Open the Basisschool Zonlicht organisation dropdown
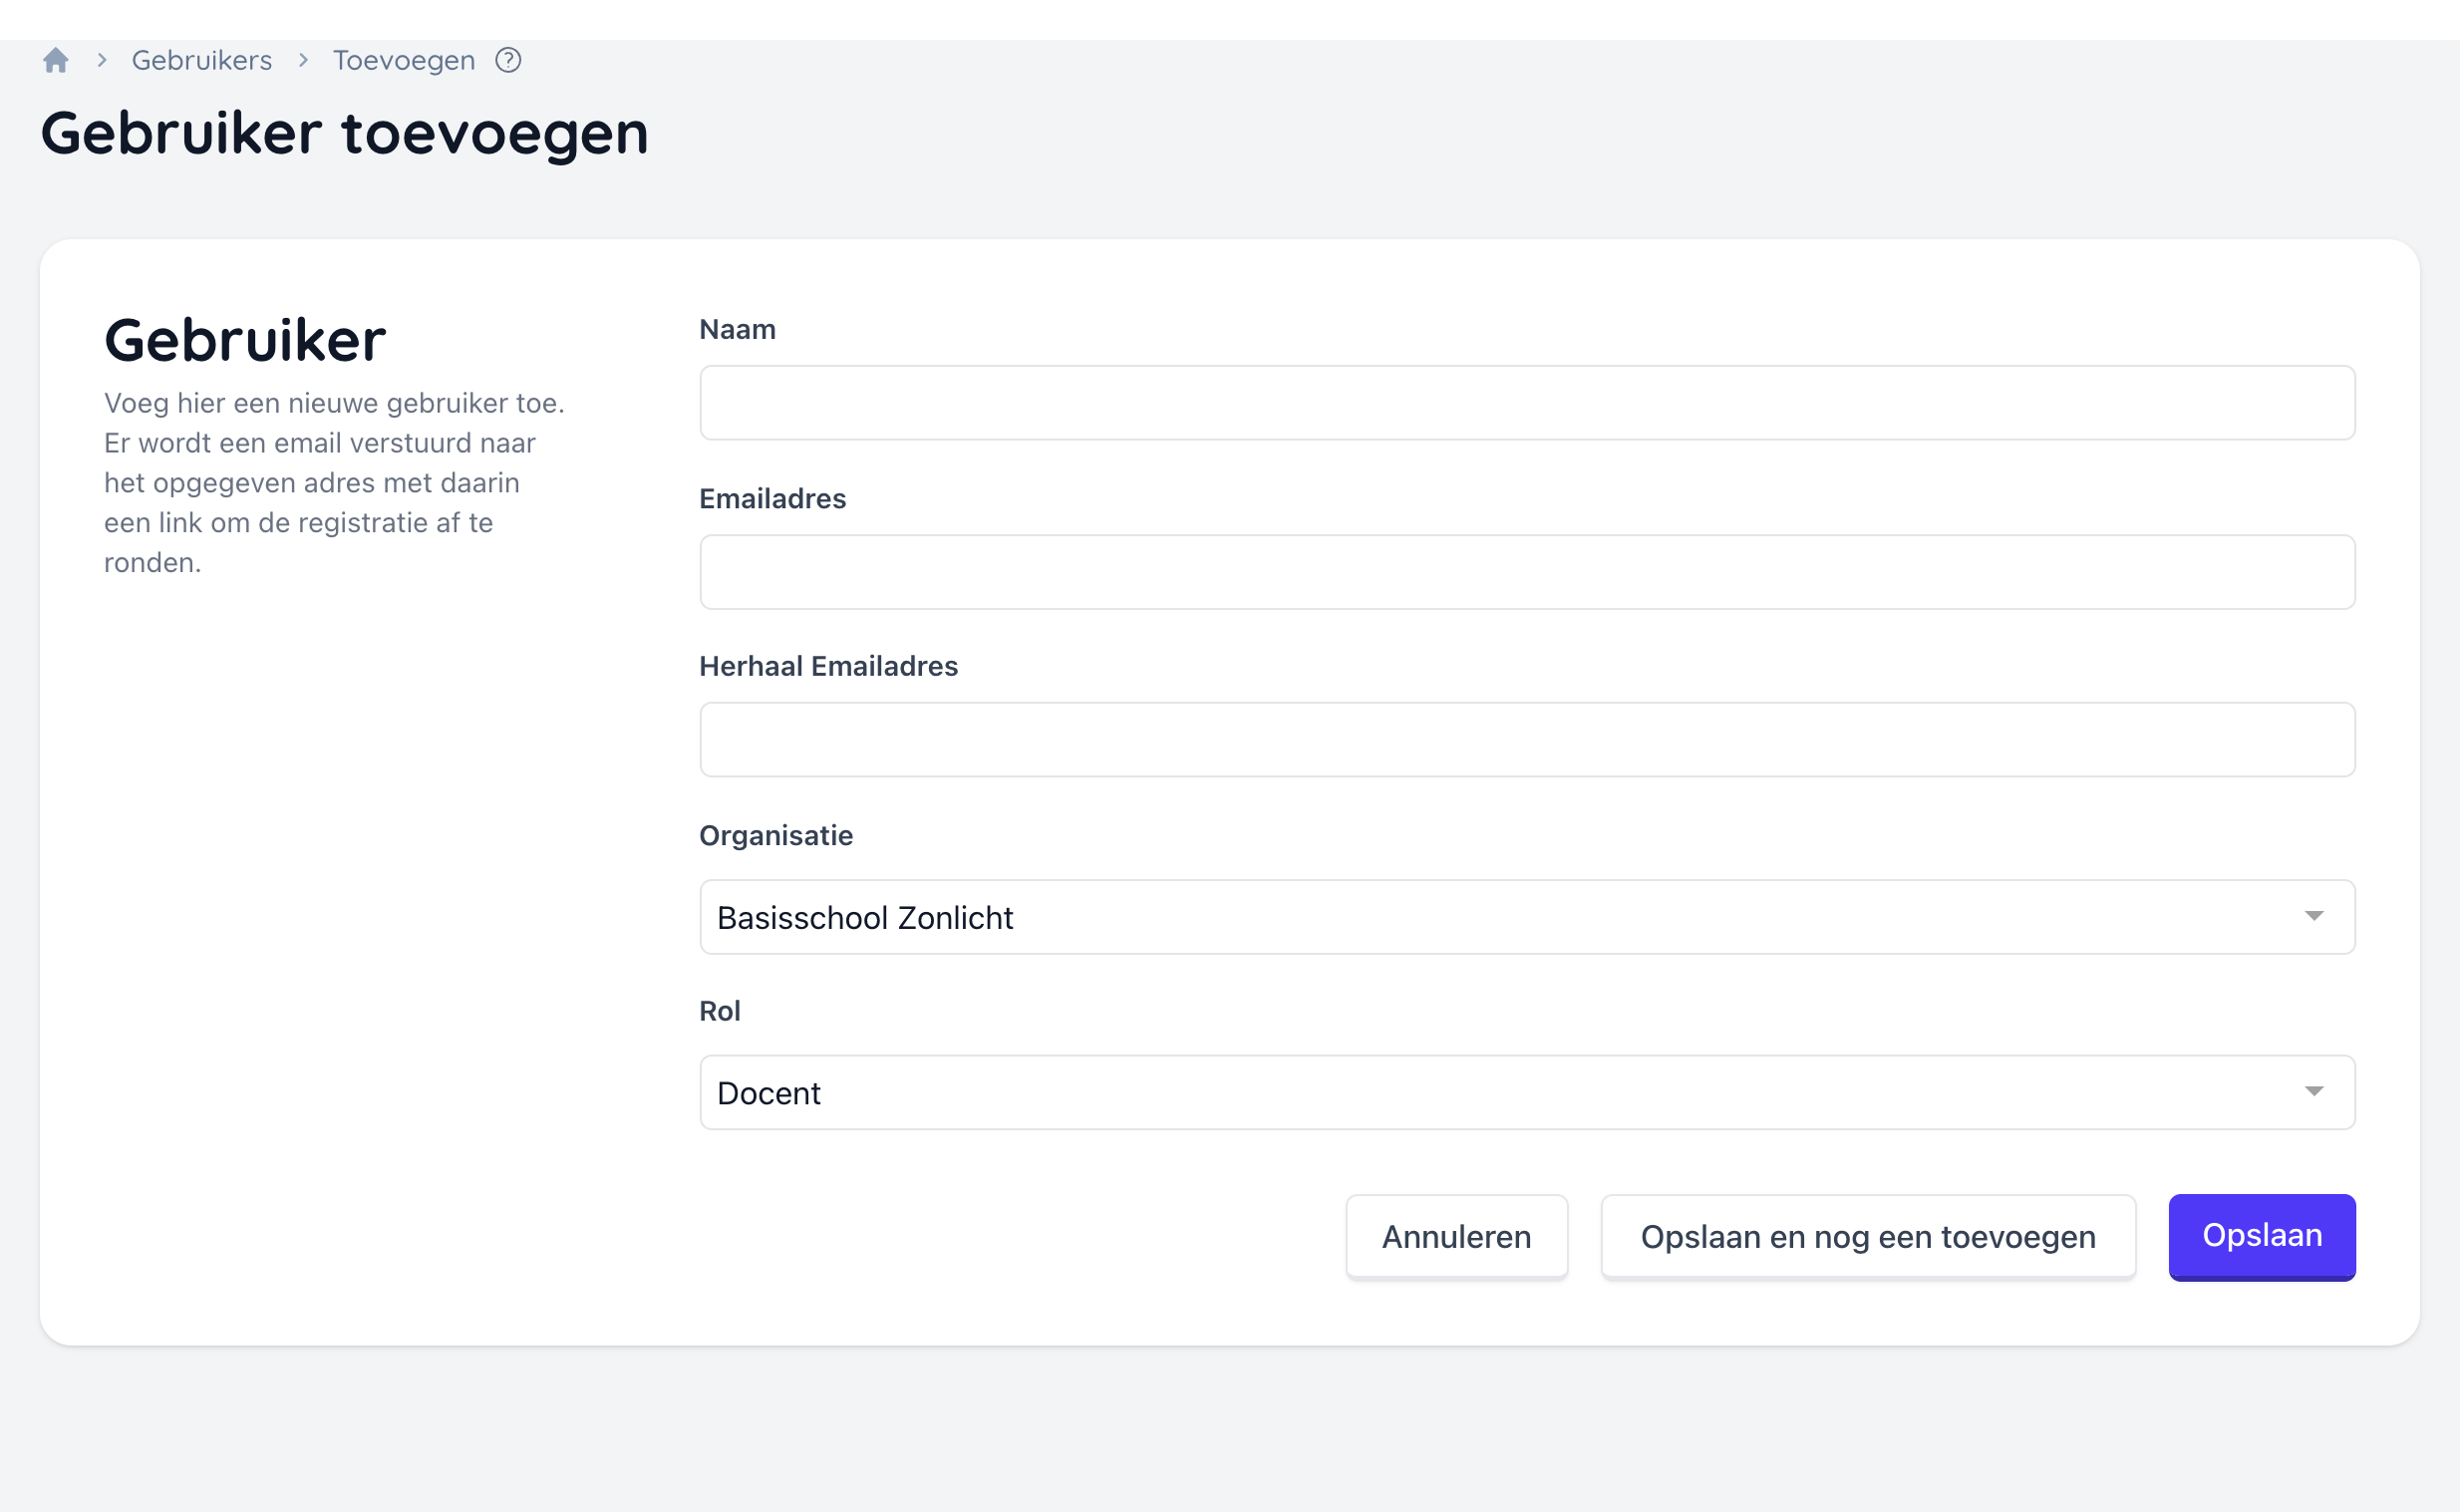The height and width of the screenshot is (1512, 2460). tap(1500, 917)
